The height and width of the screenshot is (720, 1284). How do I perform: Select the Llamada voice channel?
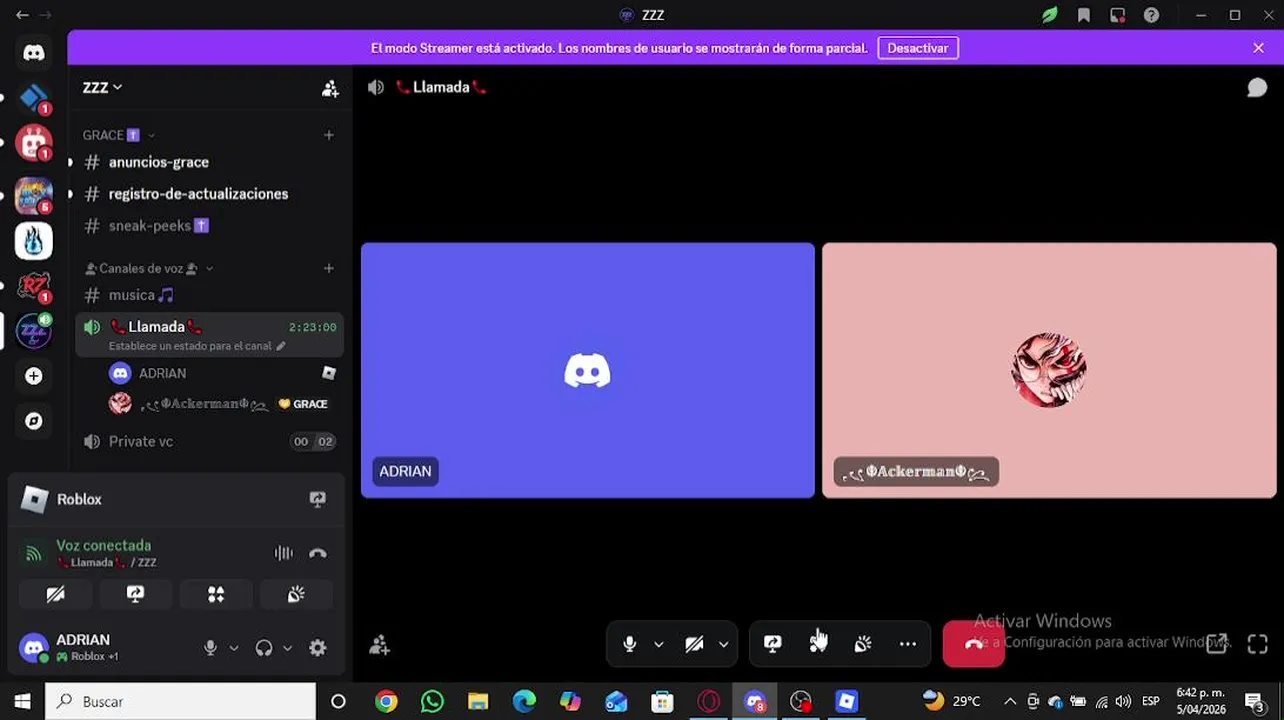coord(209,333)
